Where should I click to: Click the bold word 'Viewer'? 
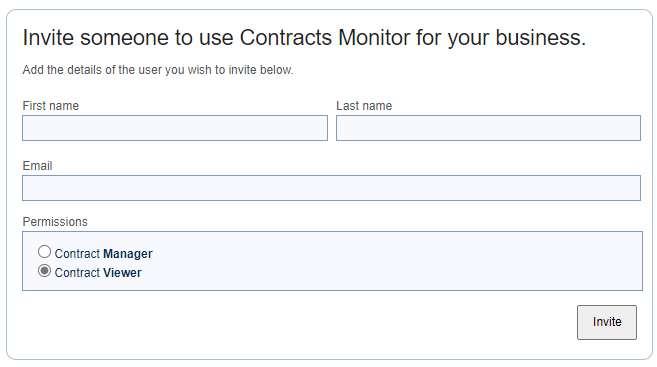[x=122, y=273]
